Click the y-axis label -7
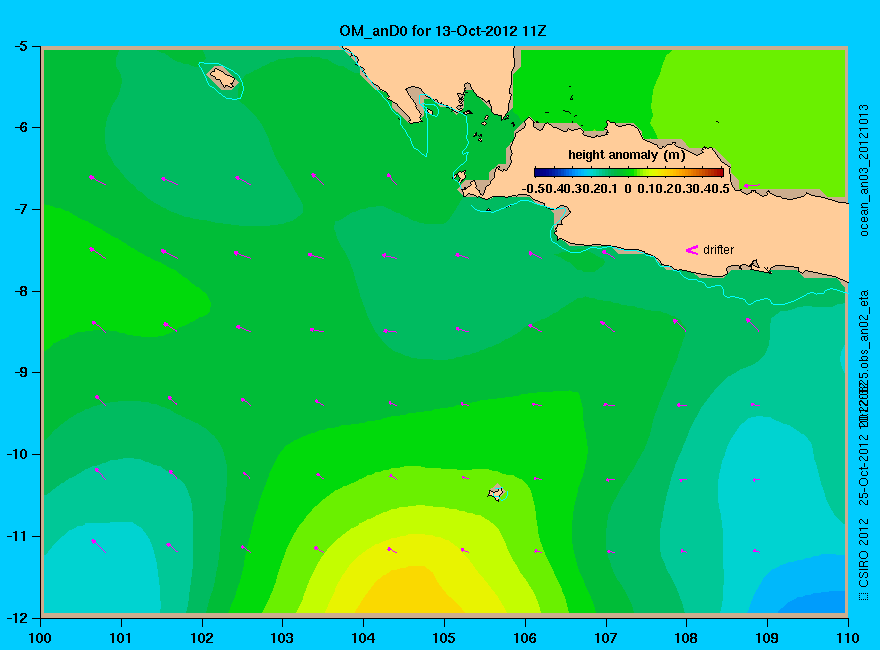Screen dimensions: 880x650 click(x=20, y=209)
